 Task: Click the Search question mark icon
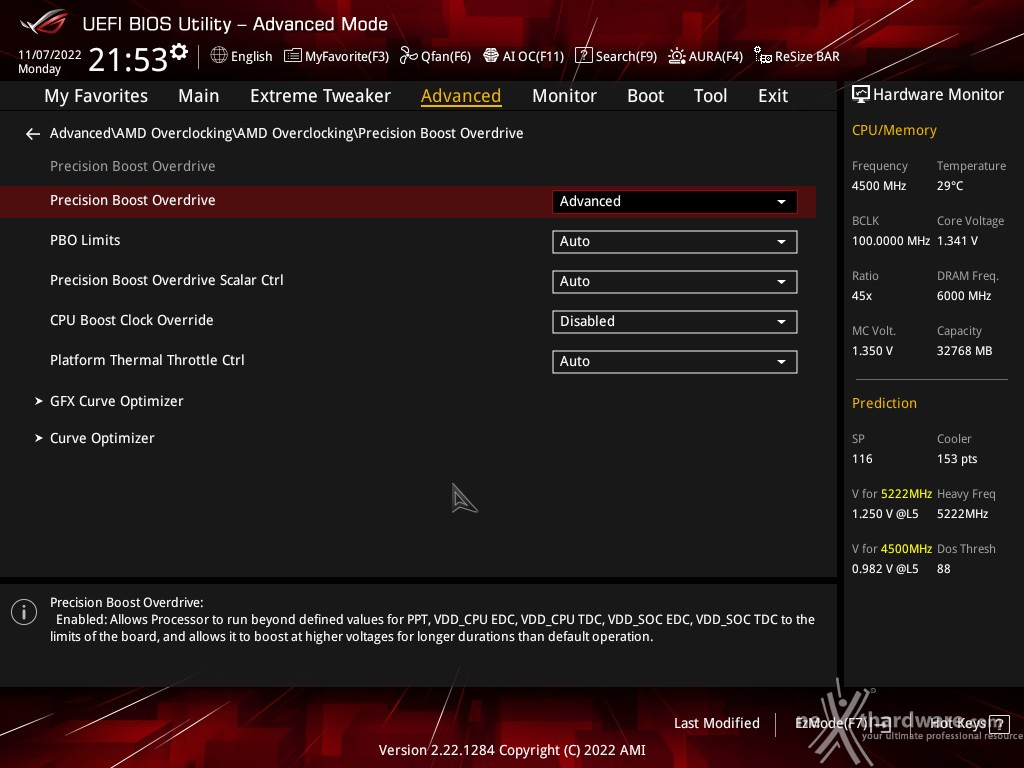pos(583,56)
